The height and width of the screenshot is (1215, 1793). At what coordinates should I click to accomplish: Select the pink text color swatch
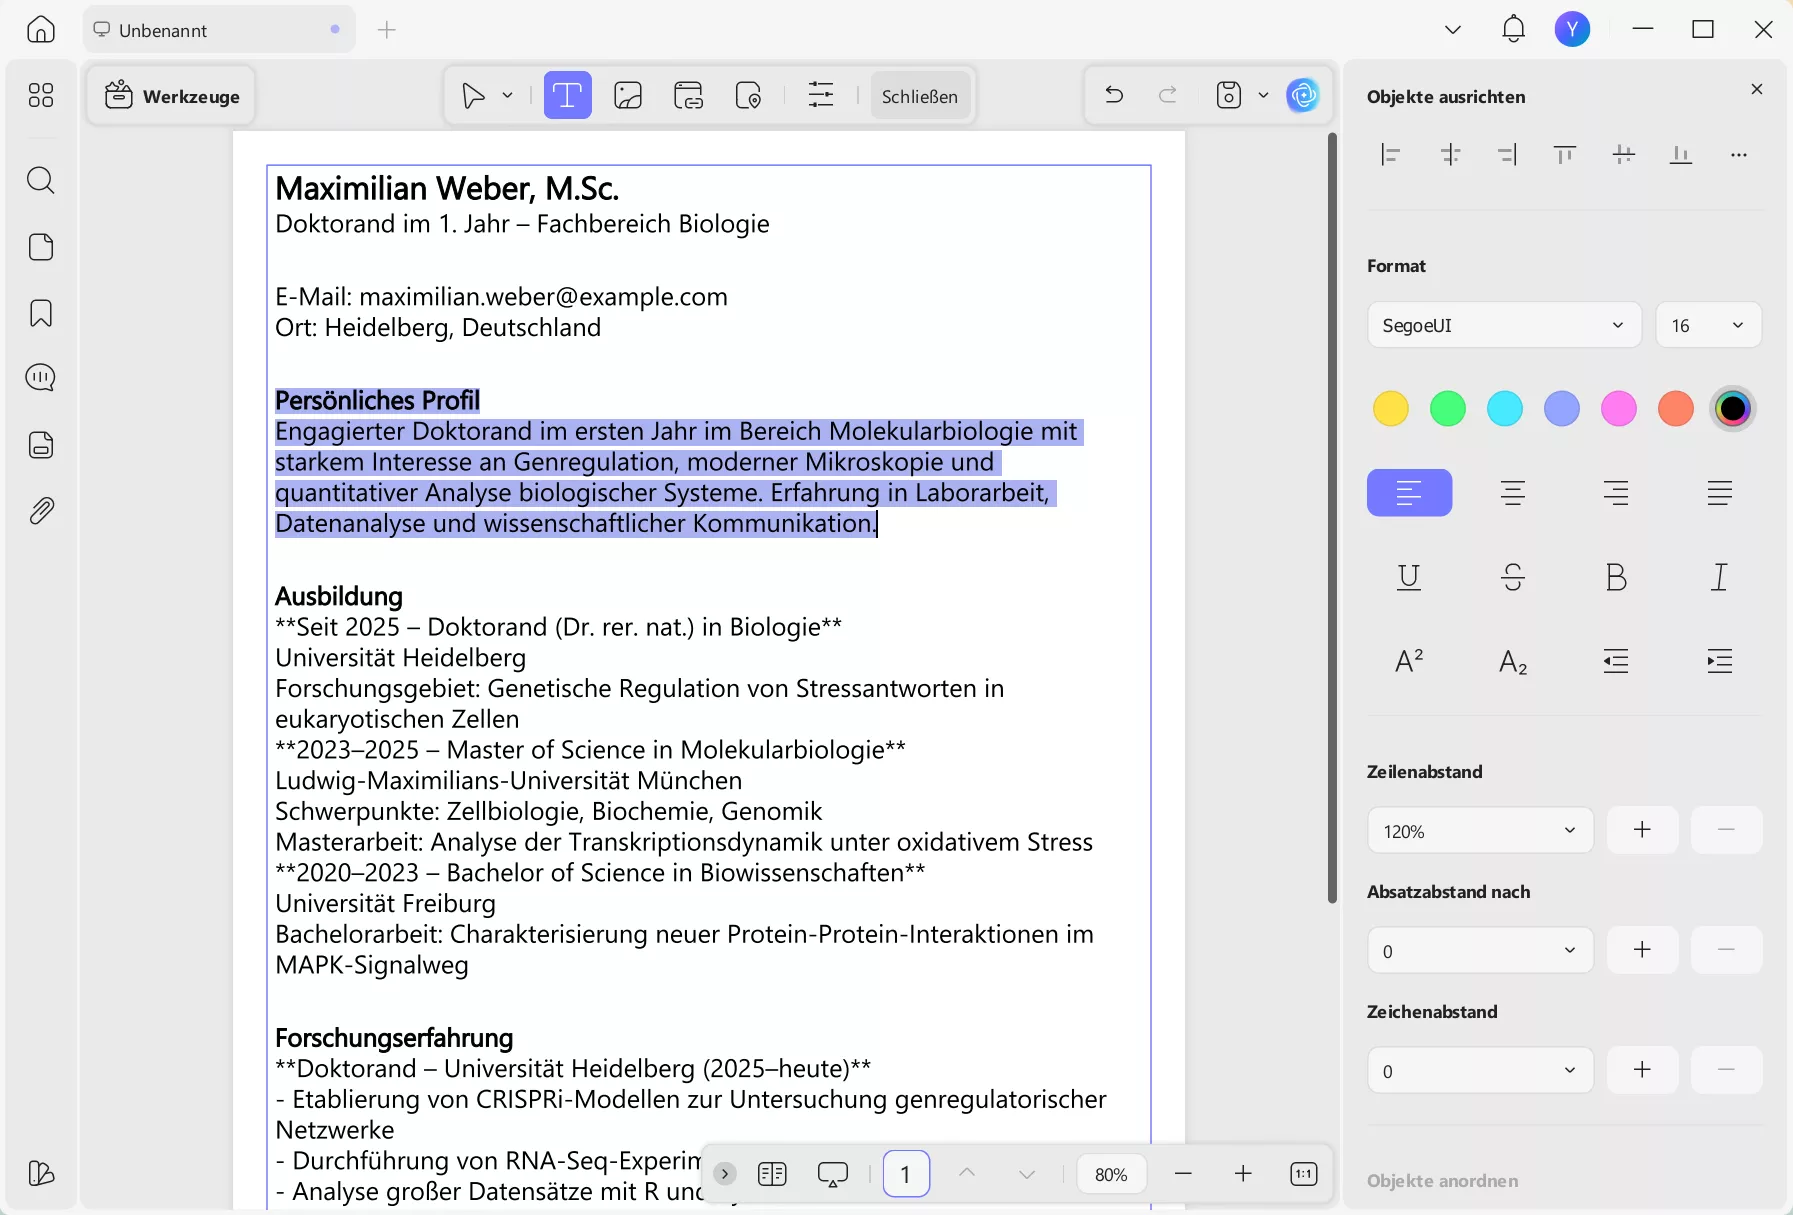pos(1619,408)
